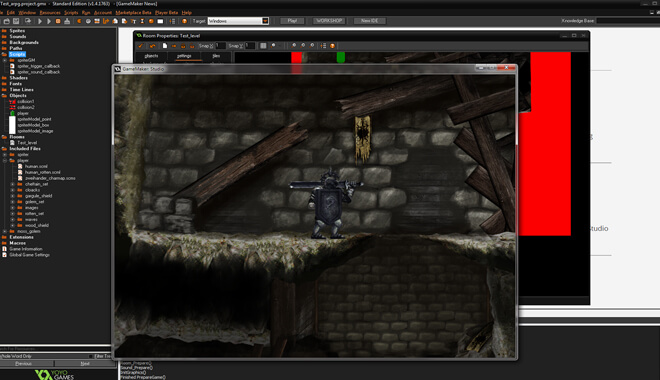The image size is (660, 380).
Task: Open the Scripts menu
Action: click(71, 13)
